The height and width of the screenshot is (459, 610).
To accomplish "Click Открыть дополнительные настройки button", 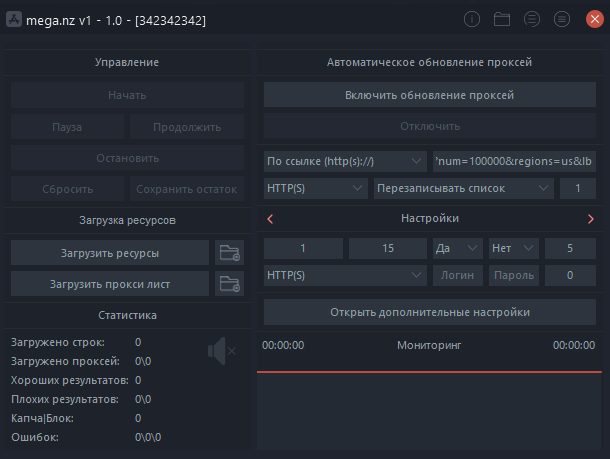I will pos(430,312).
